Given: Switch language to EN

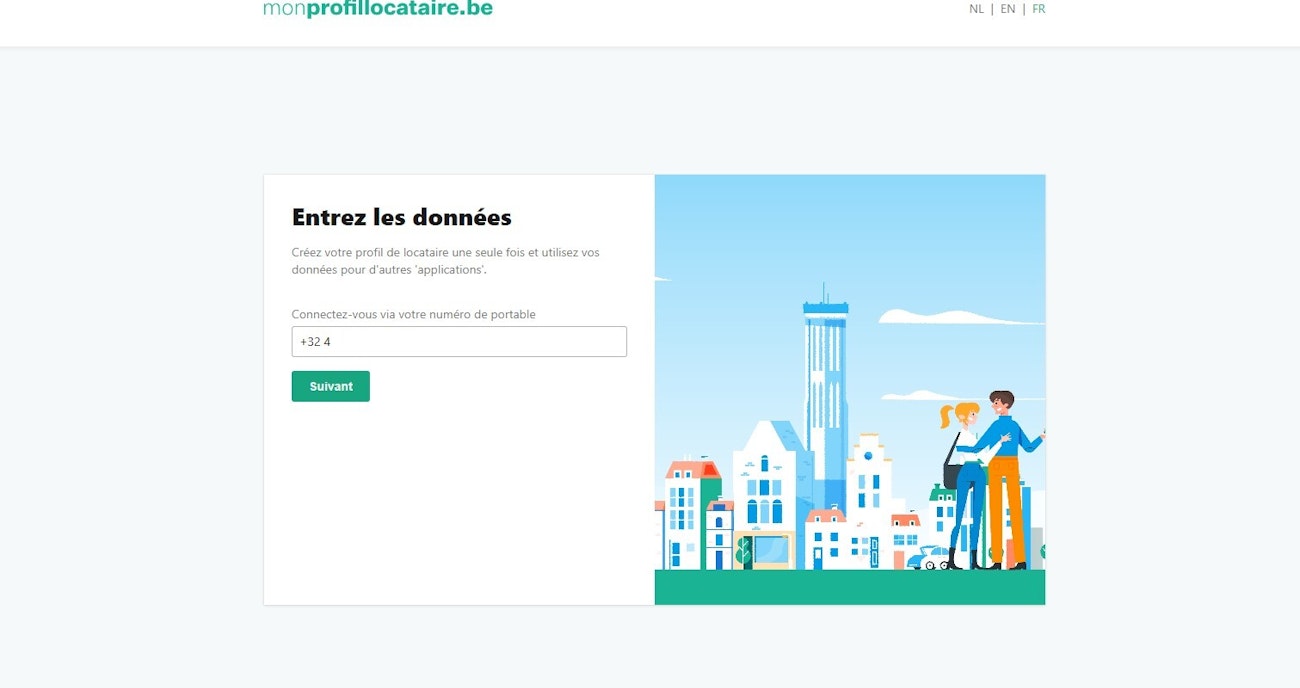Looking at the screenshot, I should [x=1007, y=9].
